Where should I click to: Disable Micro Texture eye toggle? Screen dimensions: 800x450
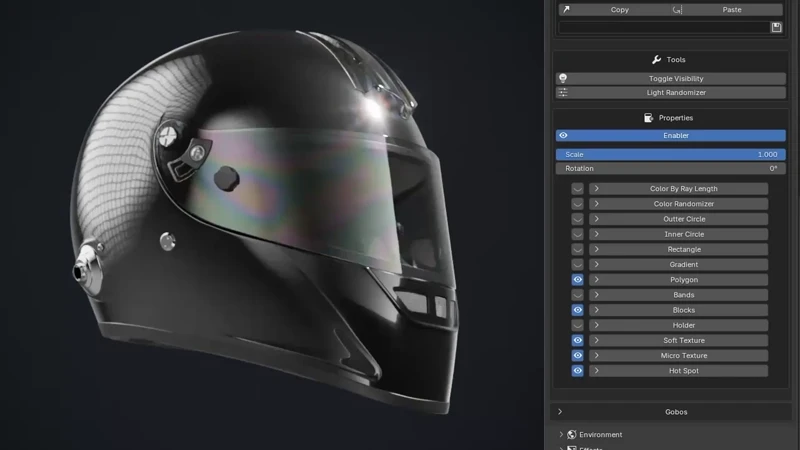pos(578,356)
